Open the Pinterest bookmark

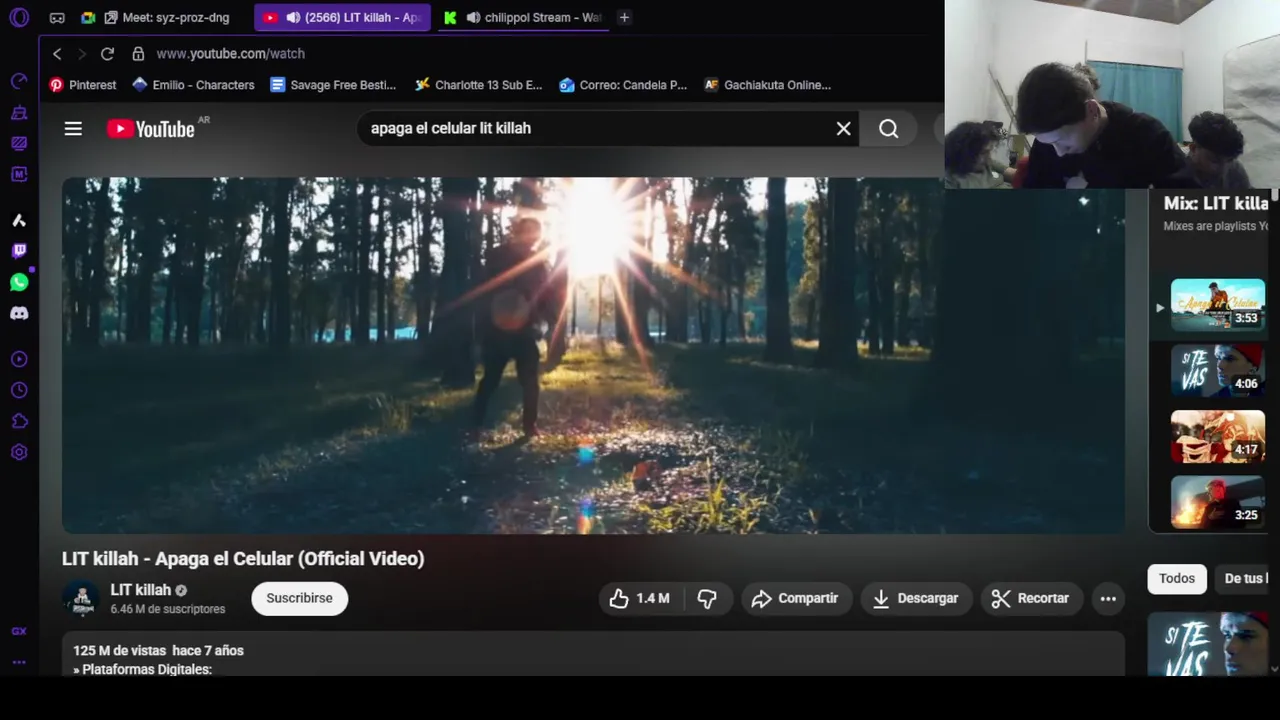(x=83, y=85)
